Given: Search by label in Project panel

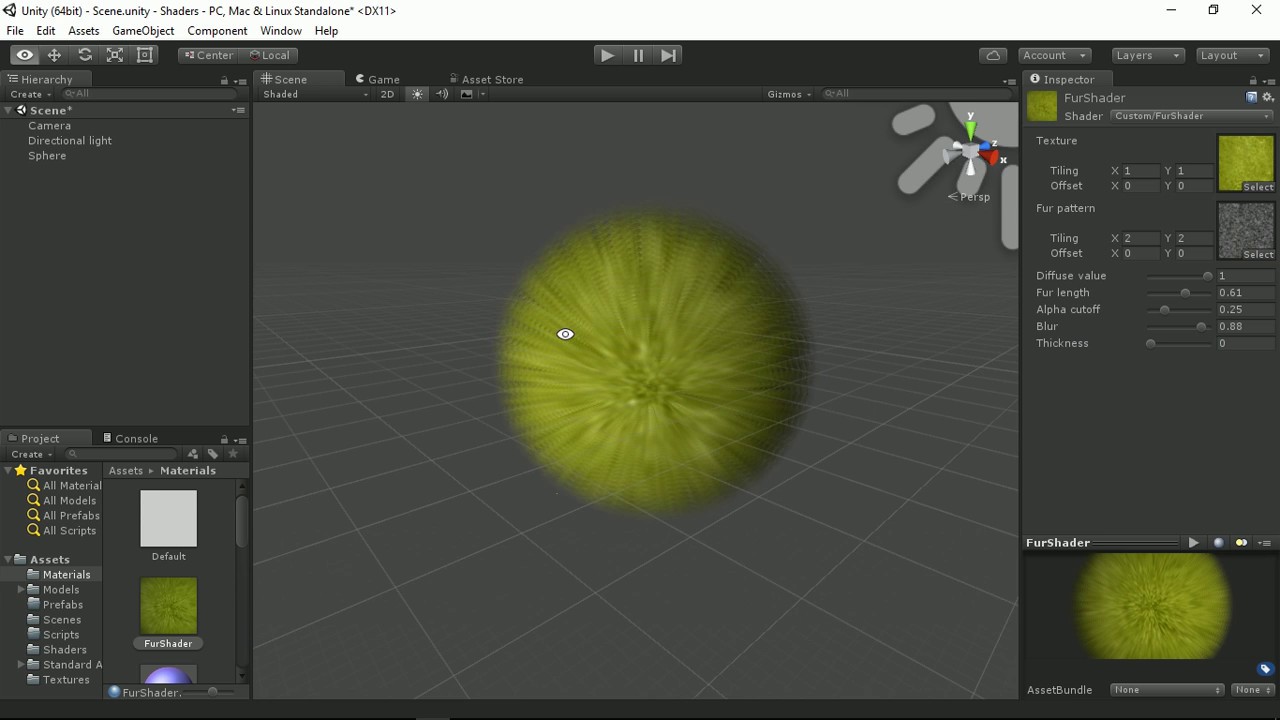Looking at the screenshot, I should click(x=213, y=454).
